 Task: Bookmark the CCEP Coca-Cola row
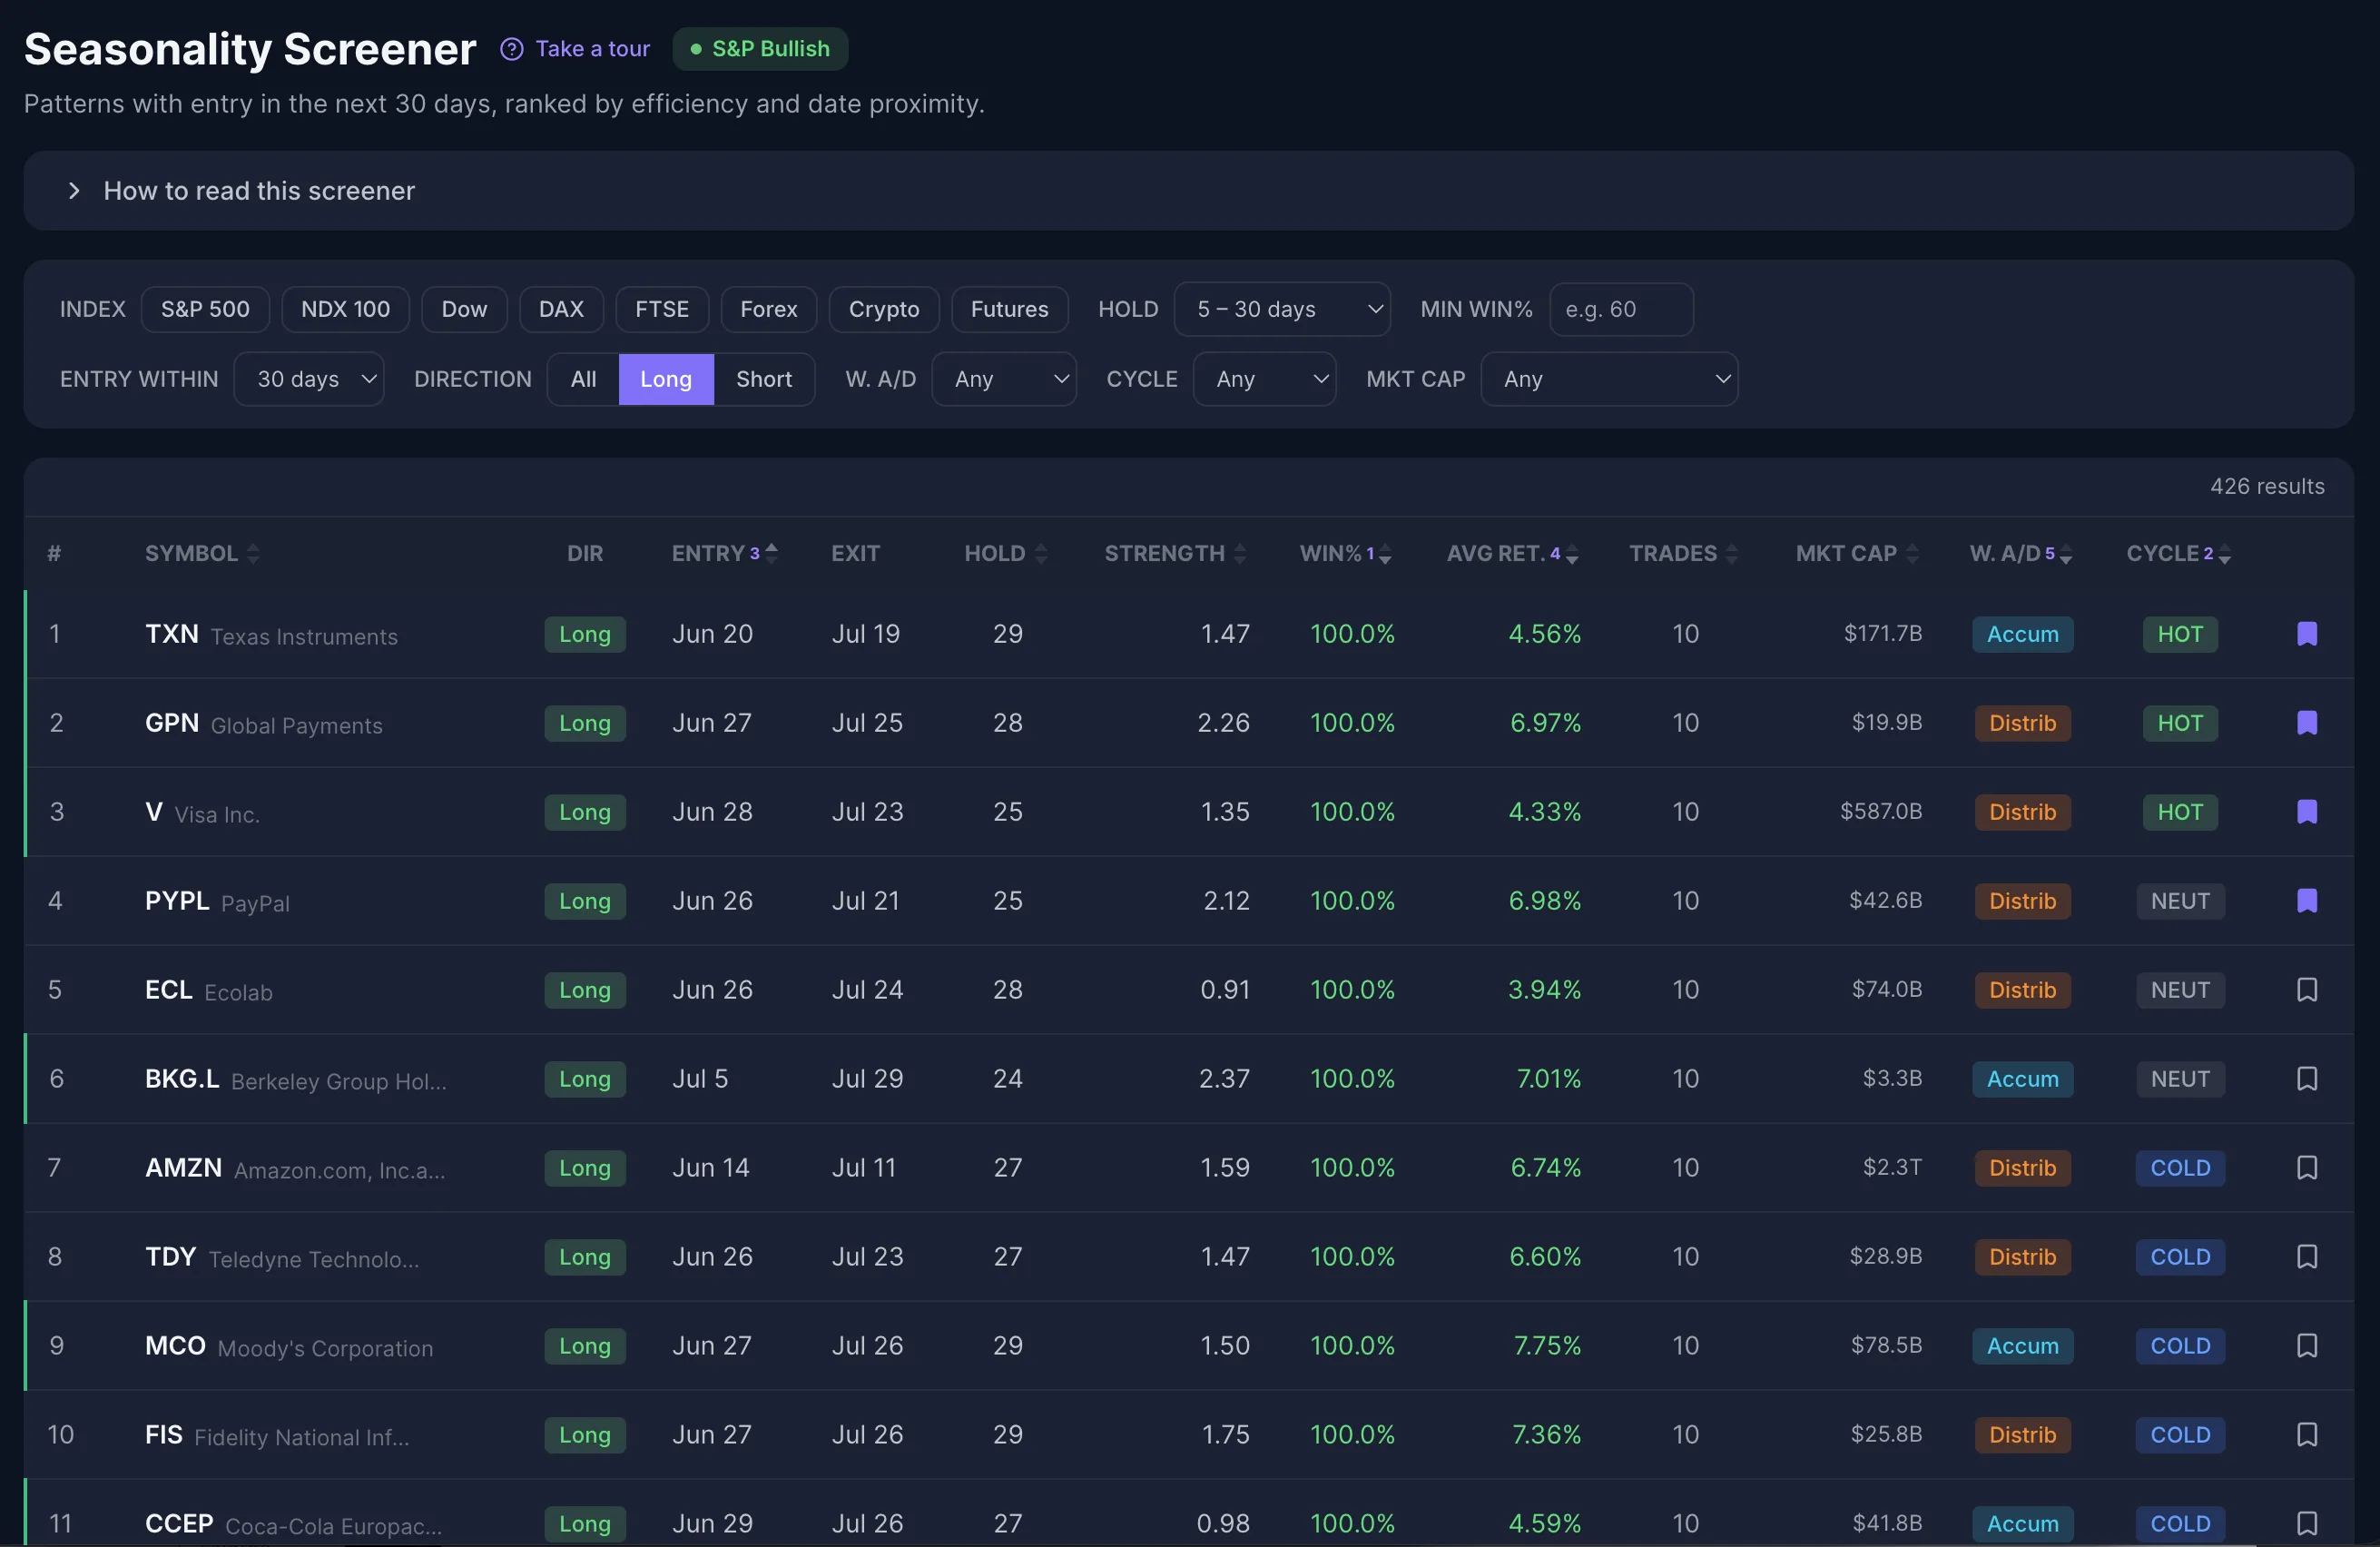click(2306, 1524)
